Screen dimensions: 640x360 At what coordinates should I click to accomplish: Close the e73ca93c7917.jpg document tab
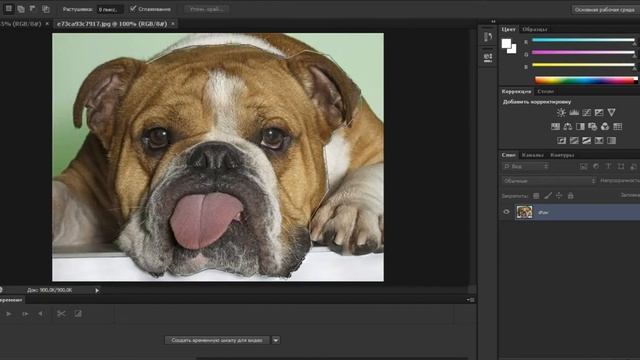(173, 24)
